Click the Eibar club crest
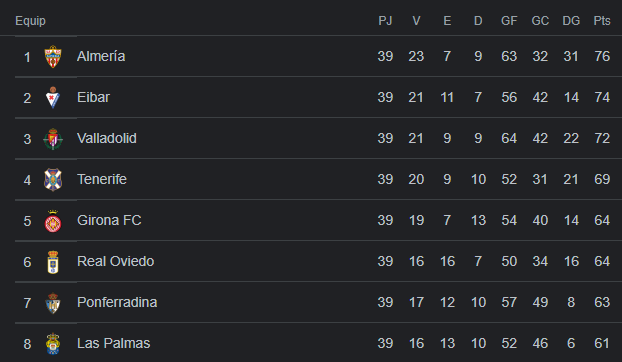The height and width of the screenshot is (362, 622). coord(53,98)
